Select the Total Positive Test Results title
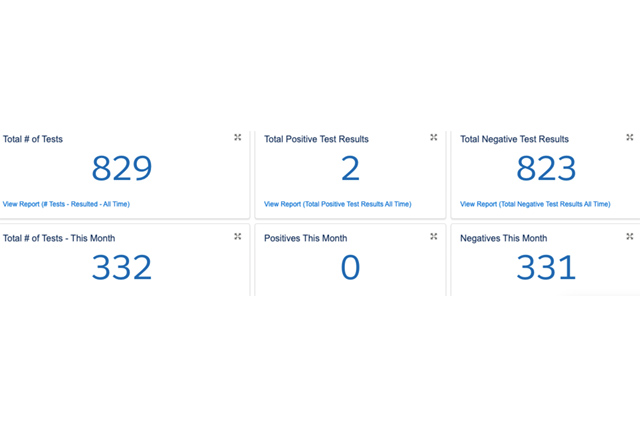Viewport: 640px width, 428px height. pyautogui.click(x=315, y=139)
